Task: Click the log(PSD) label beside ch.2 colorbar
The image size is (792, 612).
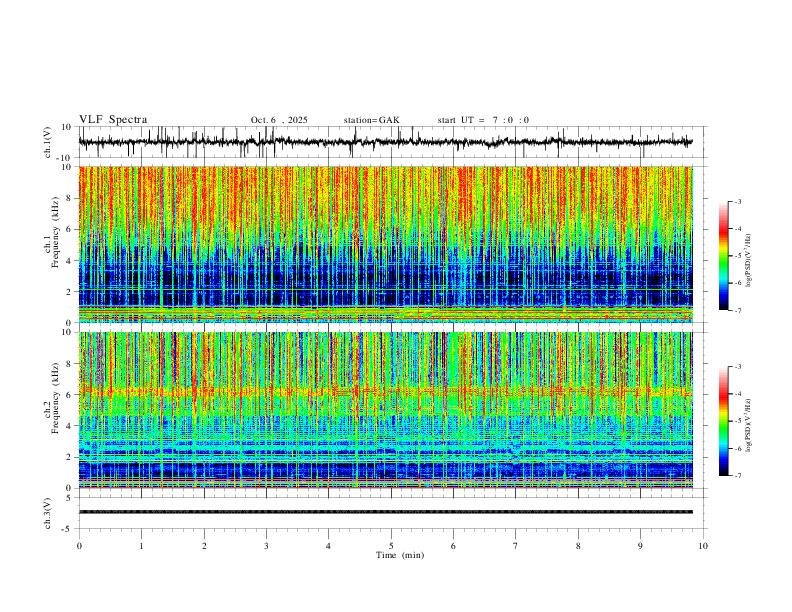Action: [x=748, y=425]
